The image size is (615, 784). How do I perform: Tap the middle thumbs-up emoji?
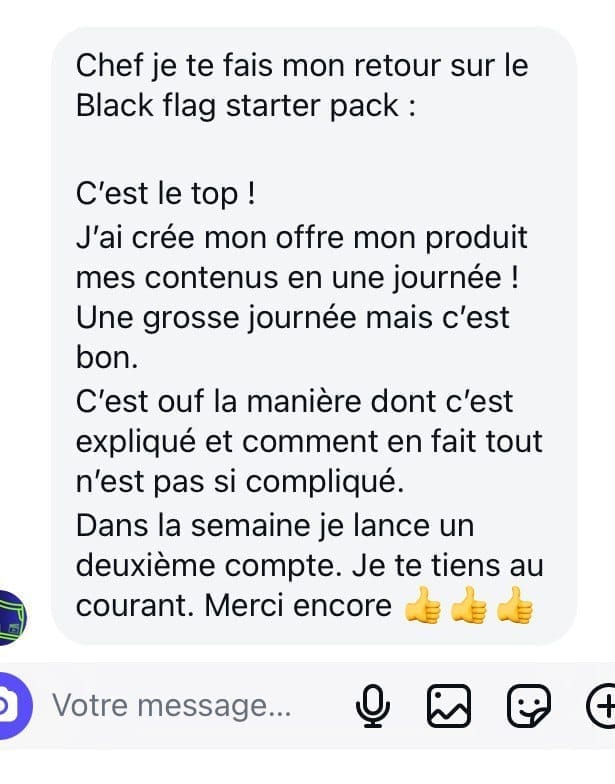click(468, 606)
